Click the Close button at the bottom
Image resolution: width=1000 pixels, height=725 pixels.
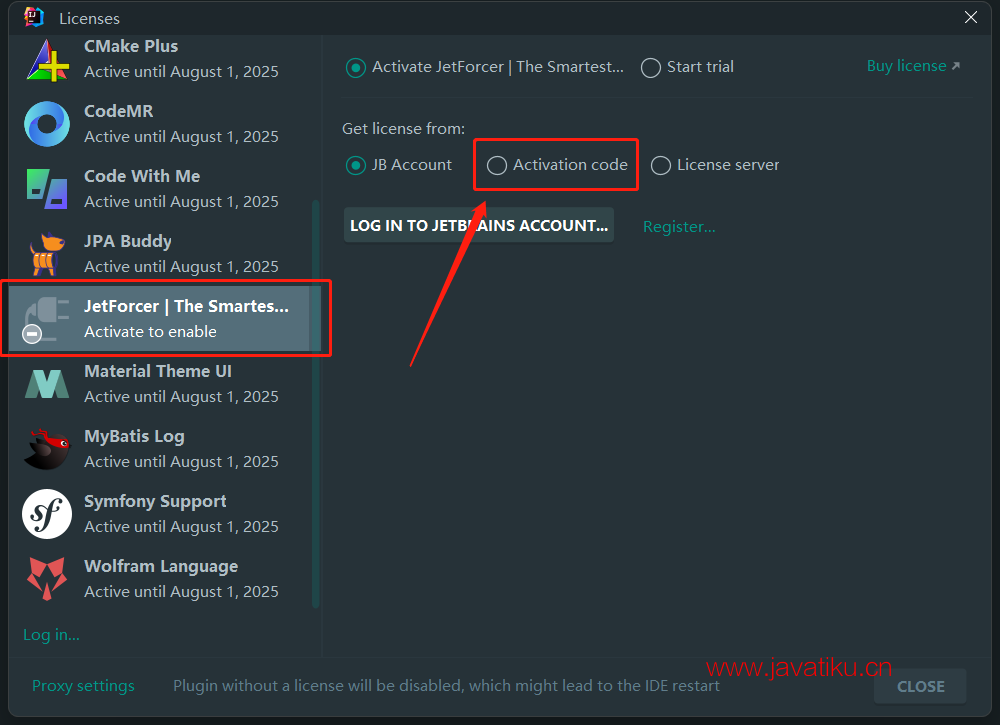click(x=920, y=686)
